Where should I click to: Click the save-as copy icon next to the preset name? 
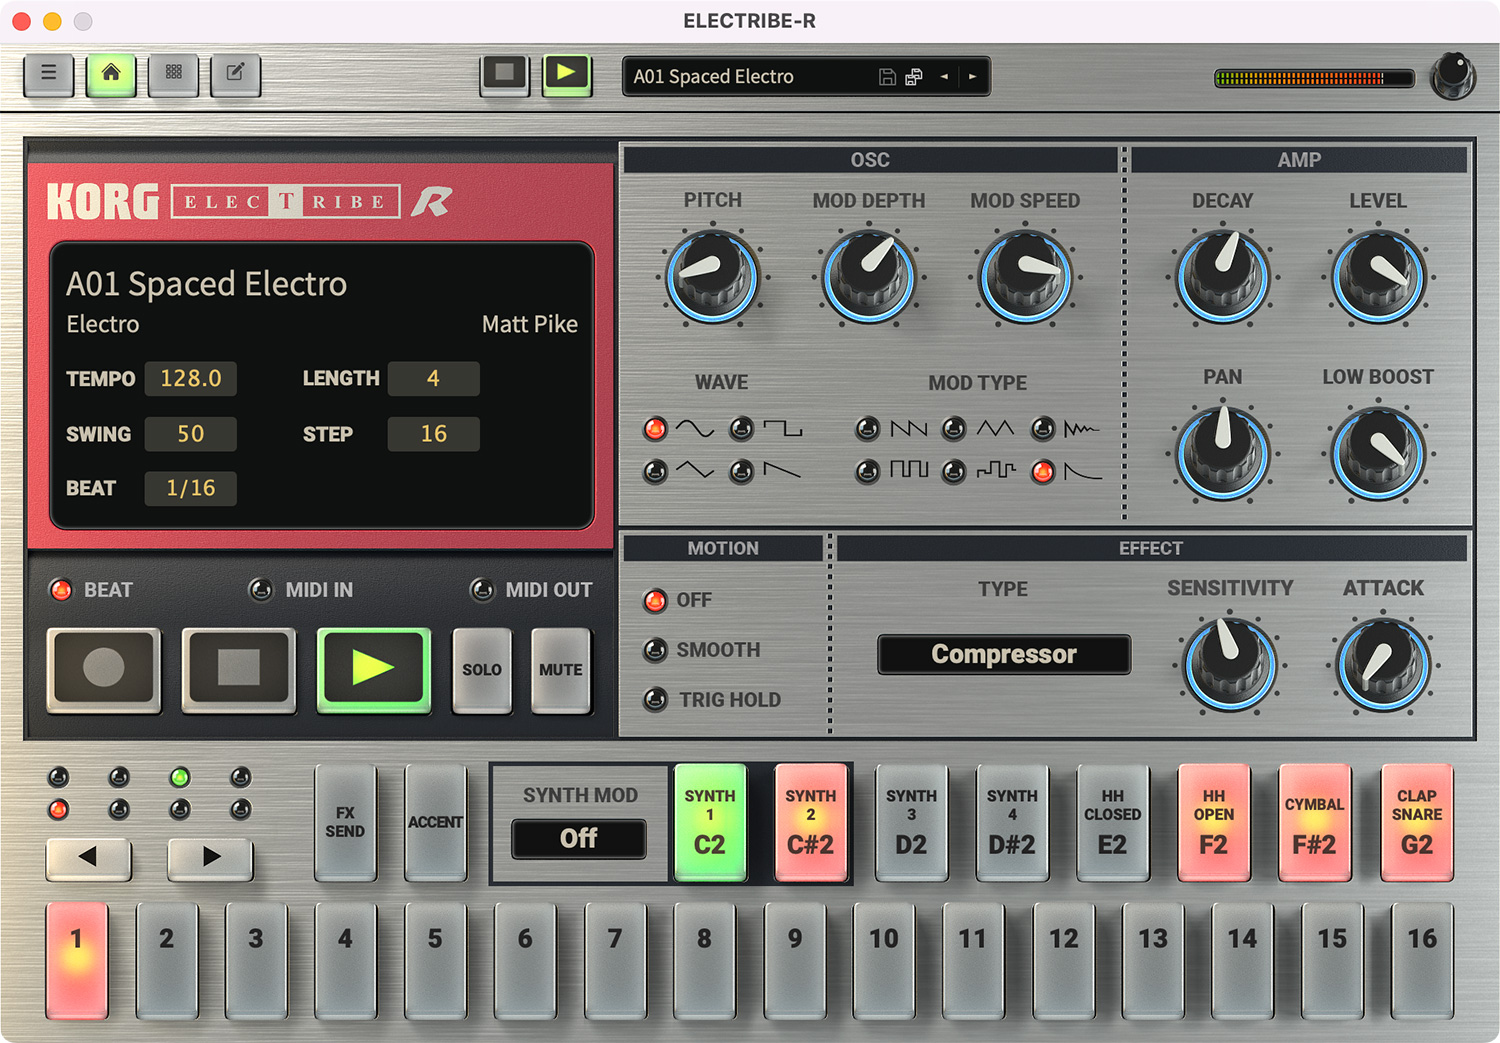[x=914, y=77]
